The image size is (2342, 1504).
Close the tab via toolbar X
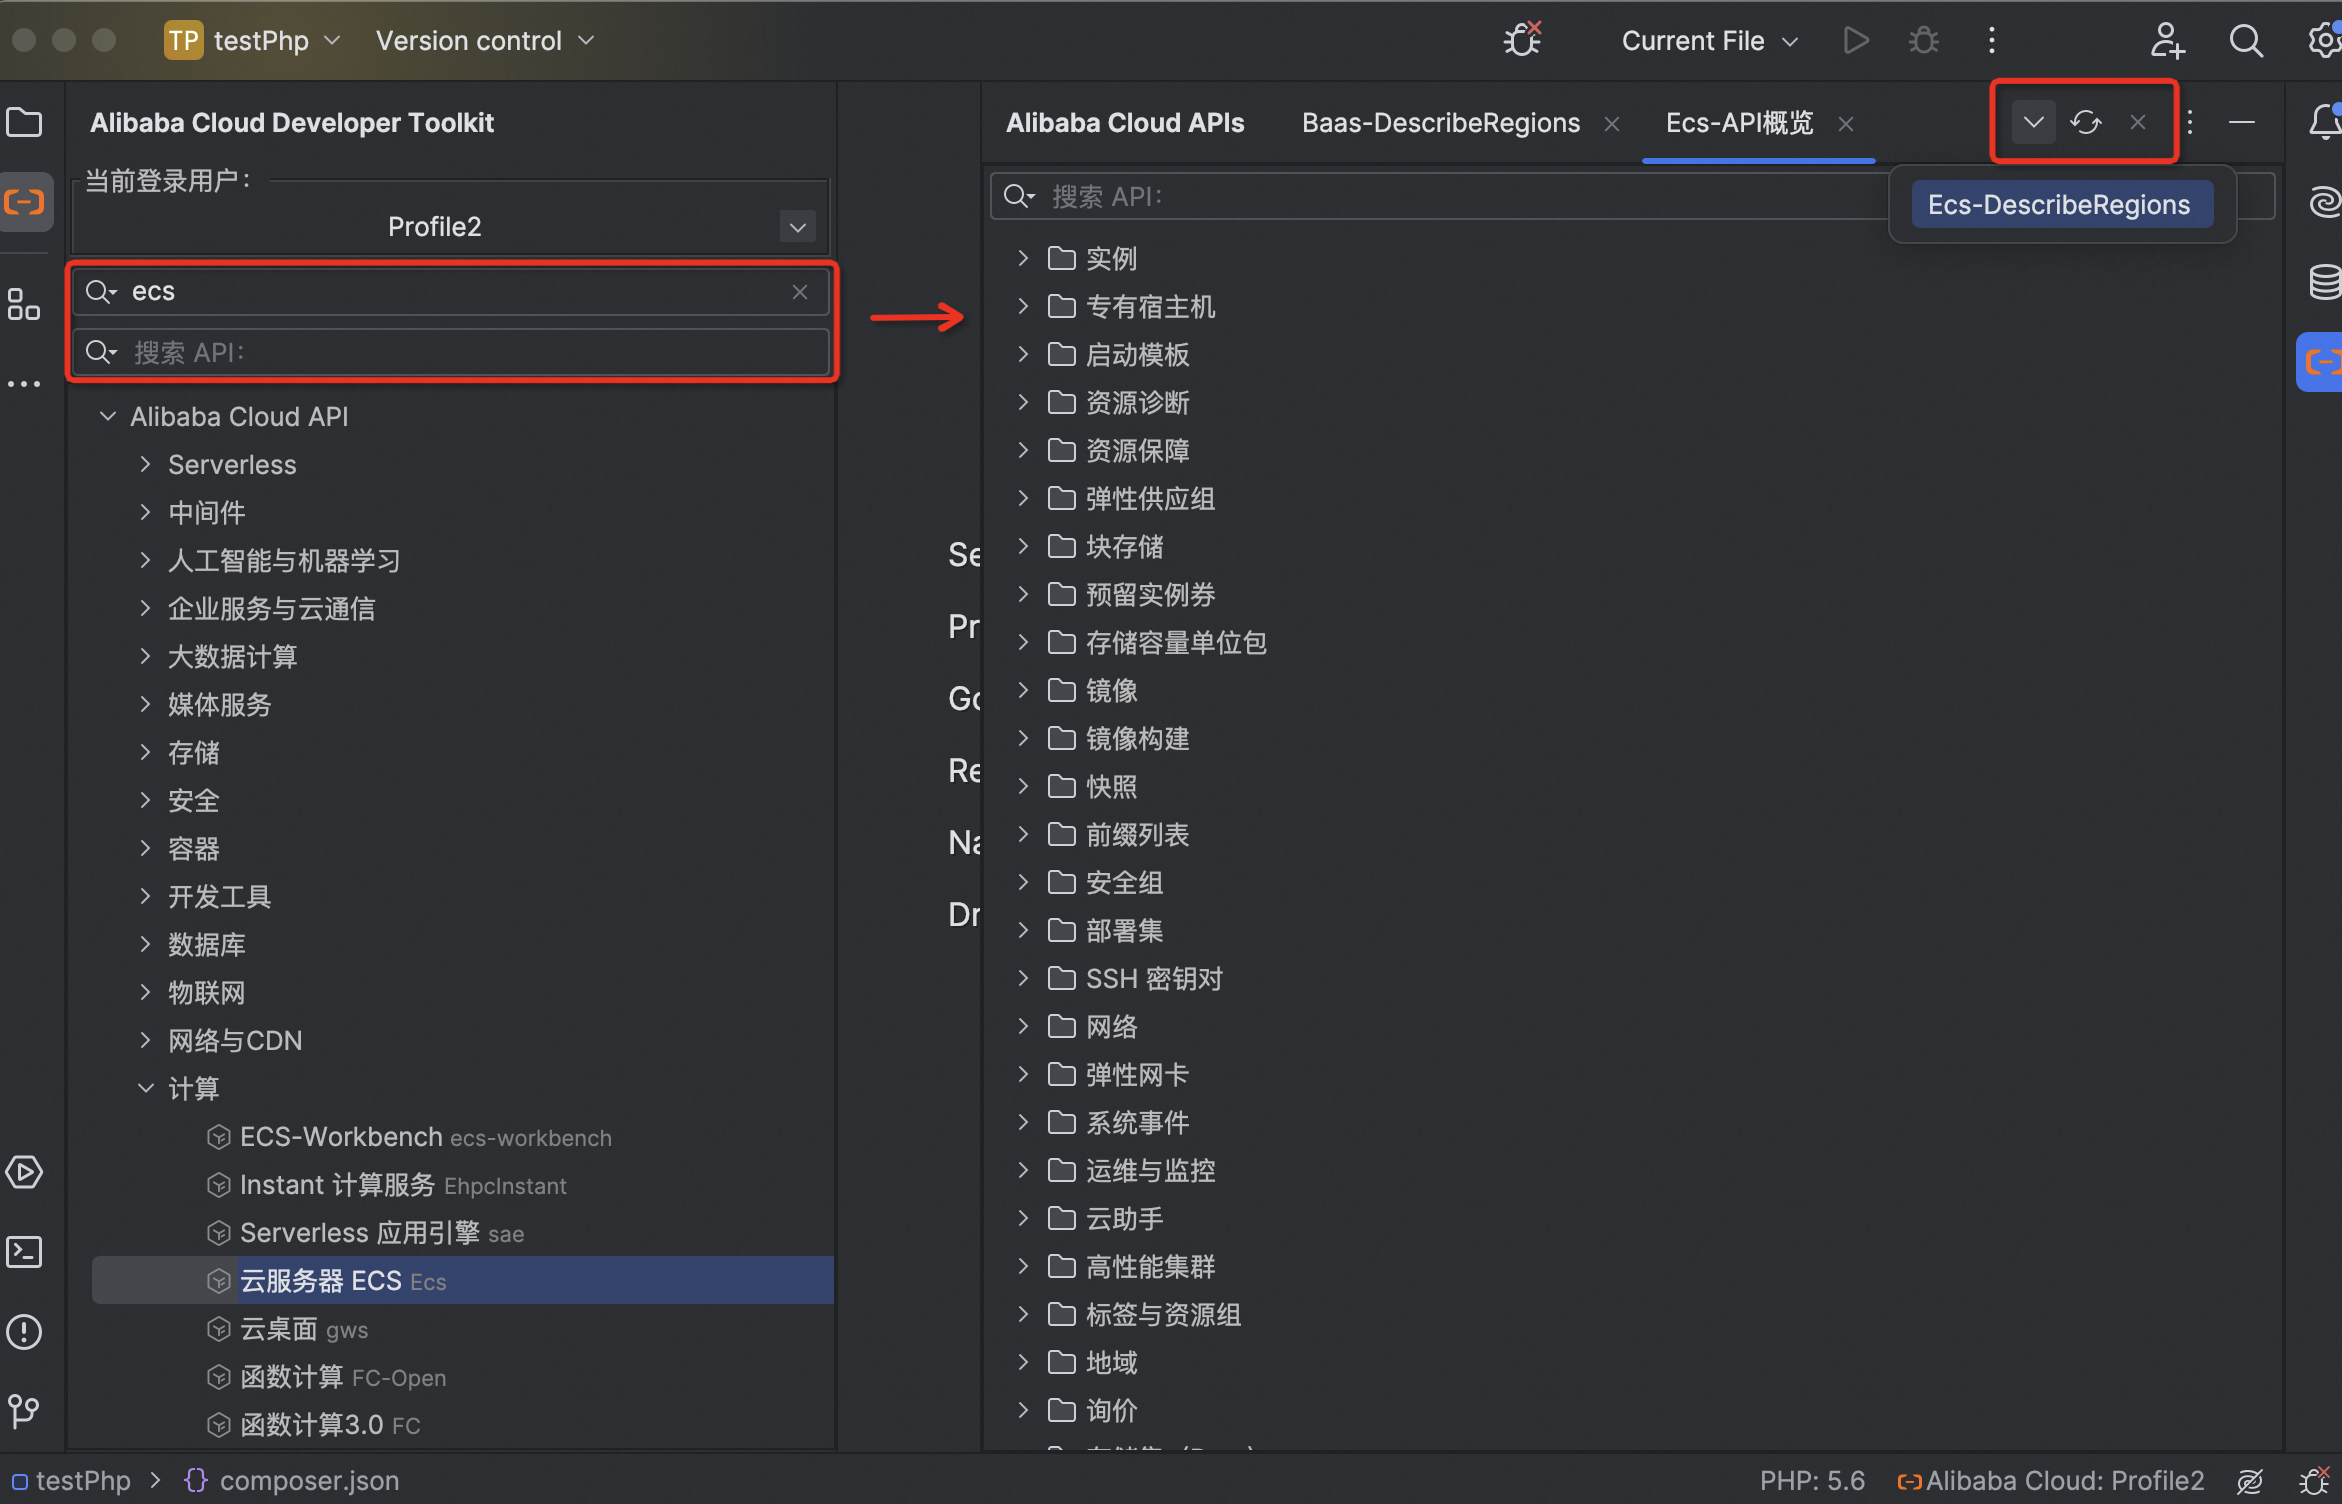click(x=2138, y=123)
